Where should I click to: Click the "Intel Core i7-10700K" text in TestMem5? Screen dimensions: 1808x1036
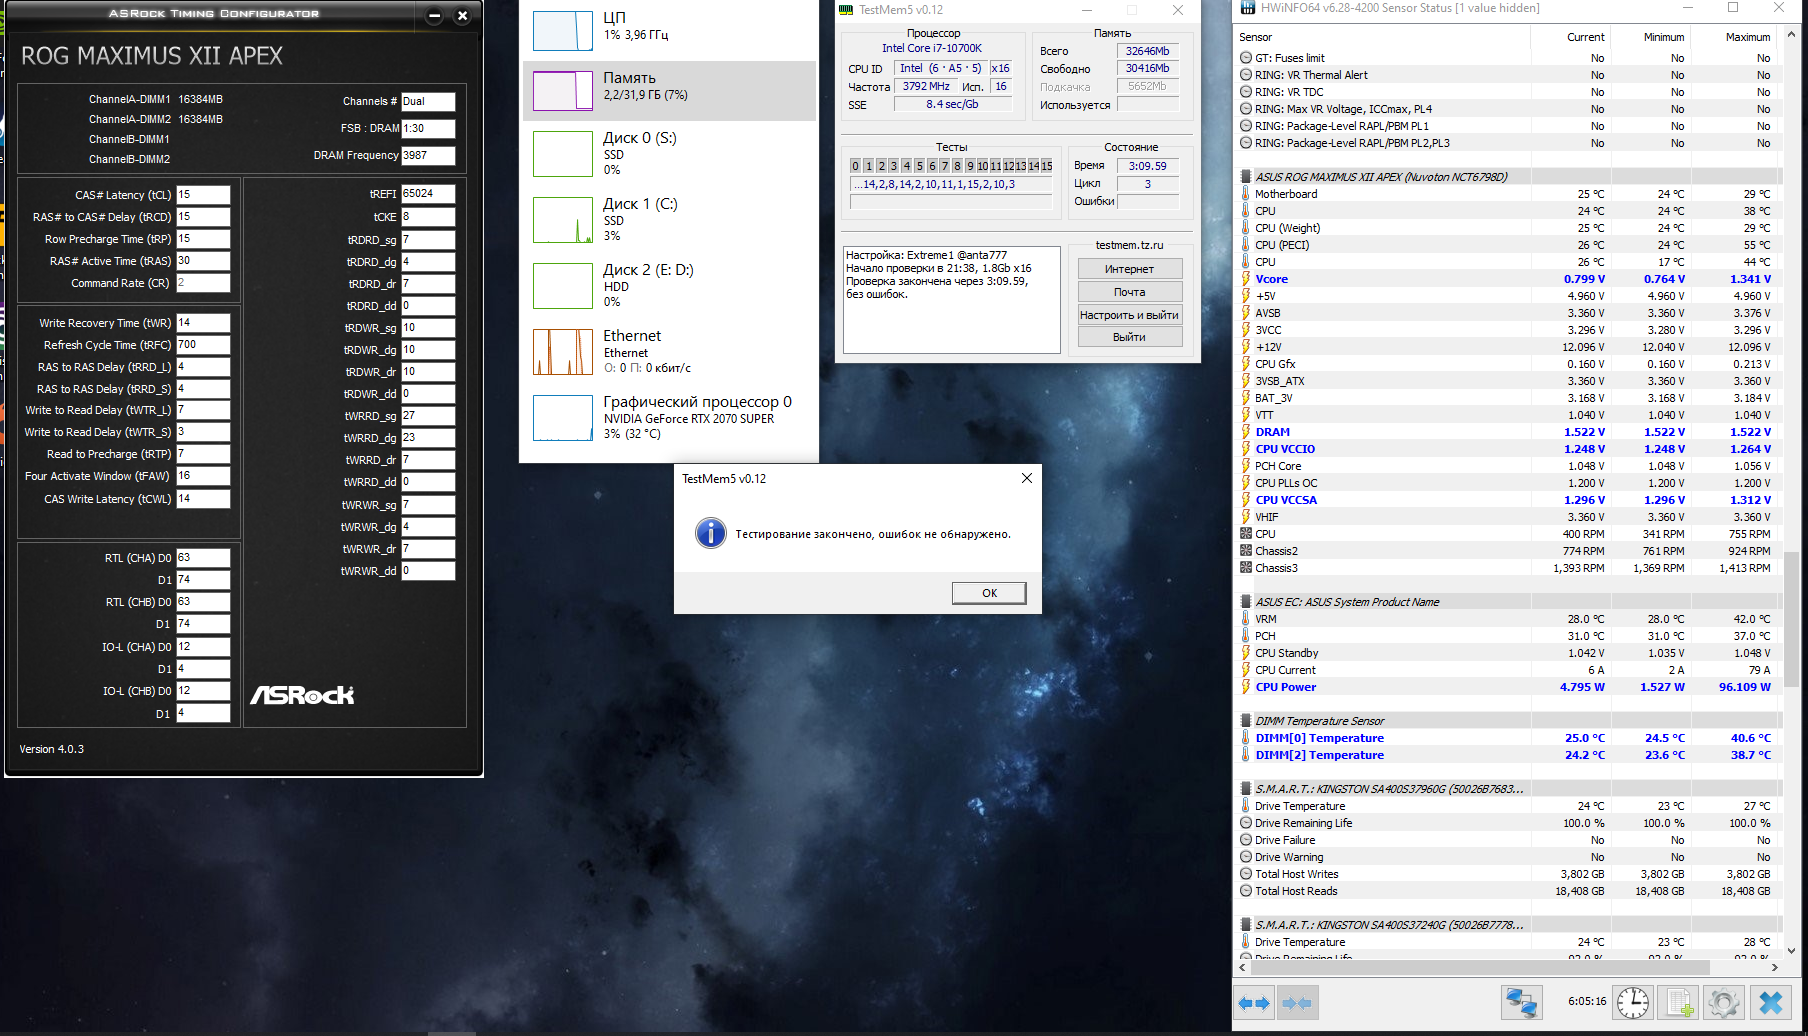tap(932, 48)
